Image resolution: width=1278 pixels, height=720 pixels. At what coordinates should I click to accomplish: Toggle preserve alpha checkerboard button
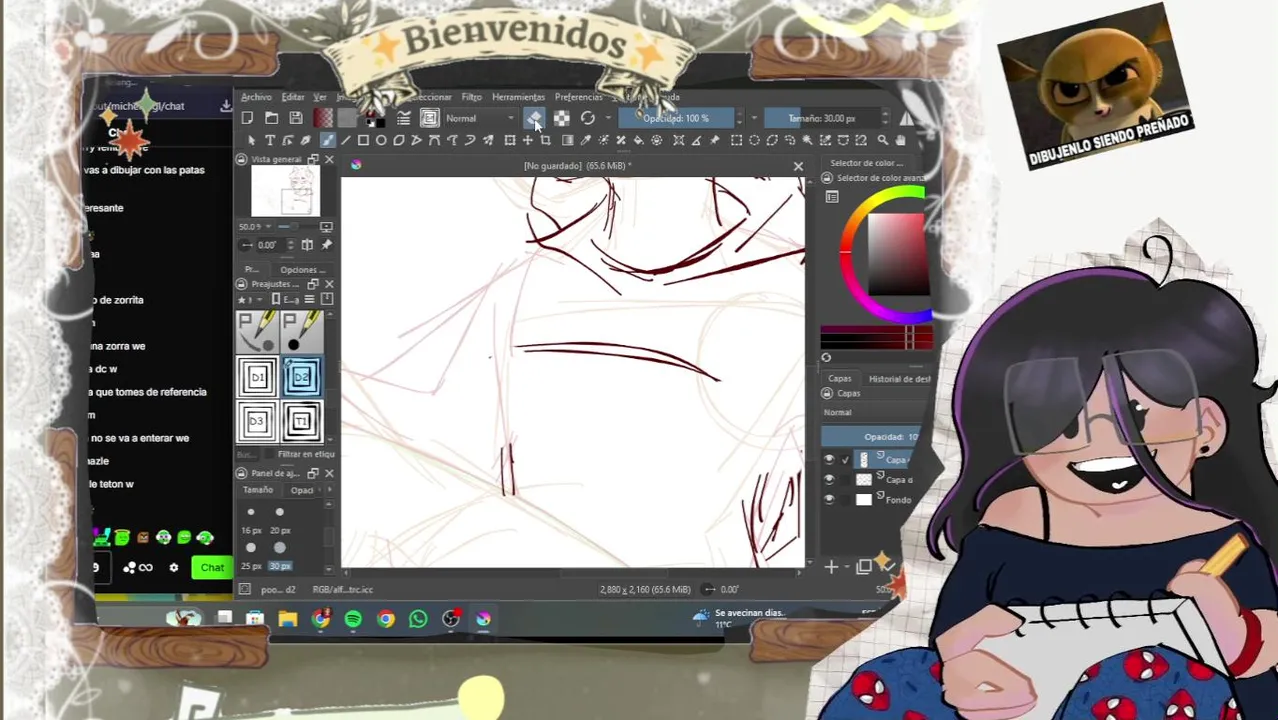[562, 118]
